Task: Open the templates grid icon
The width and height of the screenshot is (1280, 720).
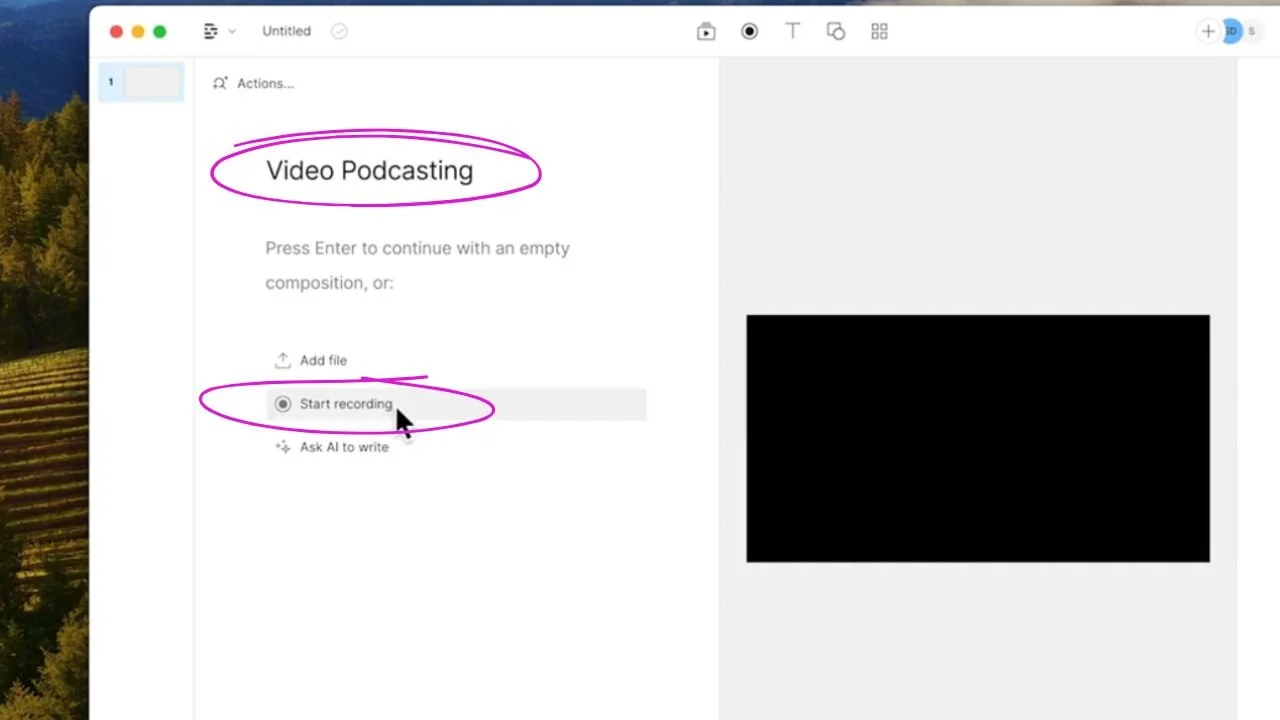Action: 879,31
